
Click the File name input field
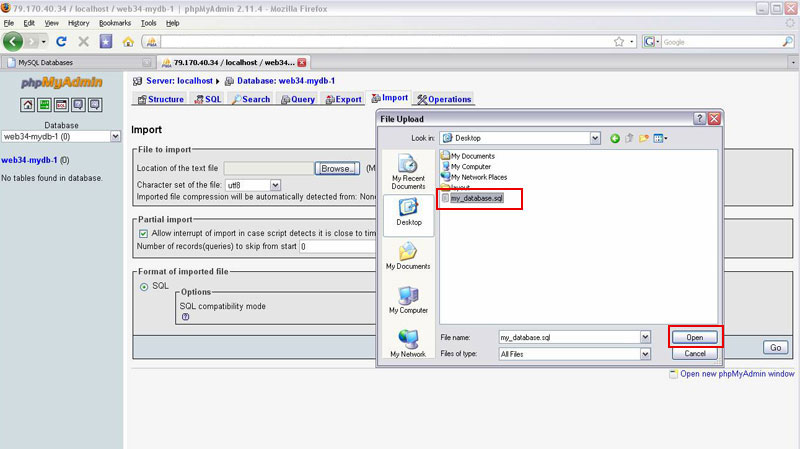(569, 337)
